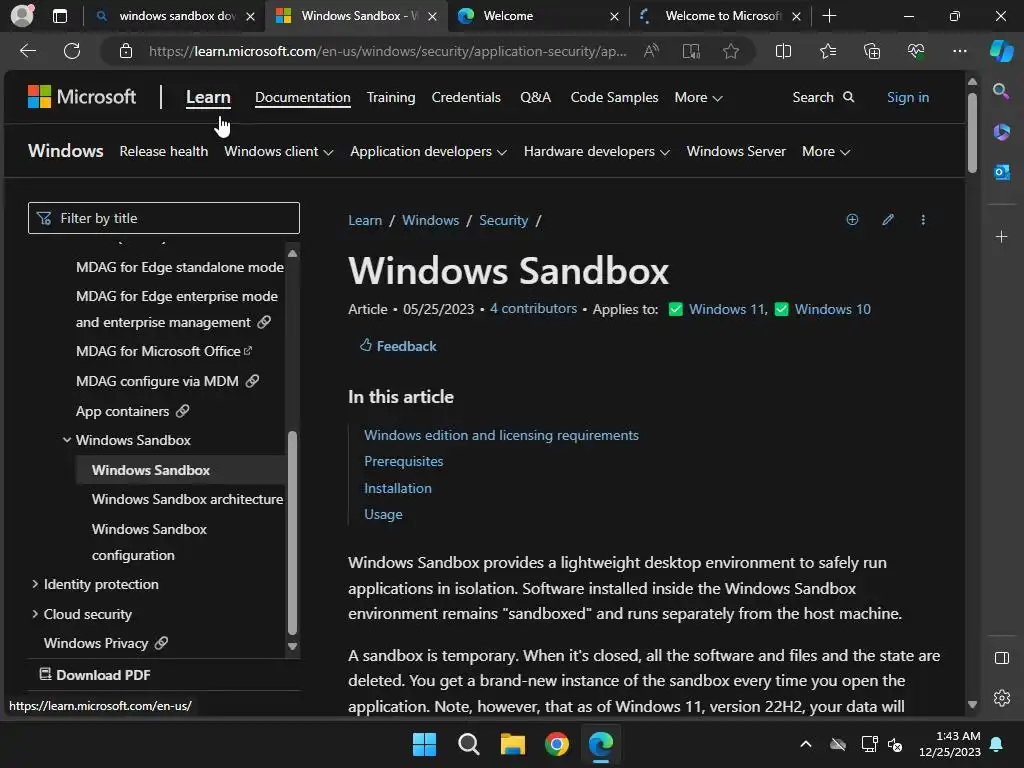Expand Application developers dropdown
Viewport: 1024px width, 768px height.
428,152
